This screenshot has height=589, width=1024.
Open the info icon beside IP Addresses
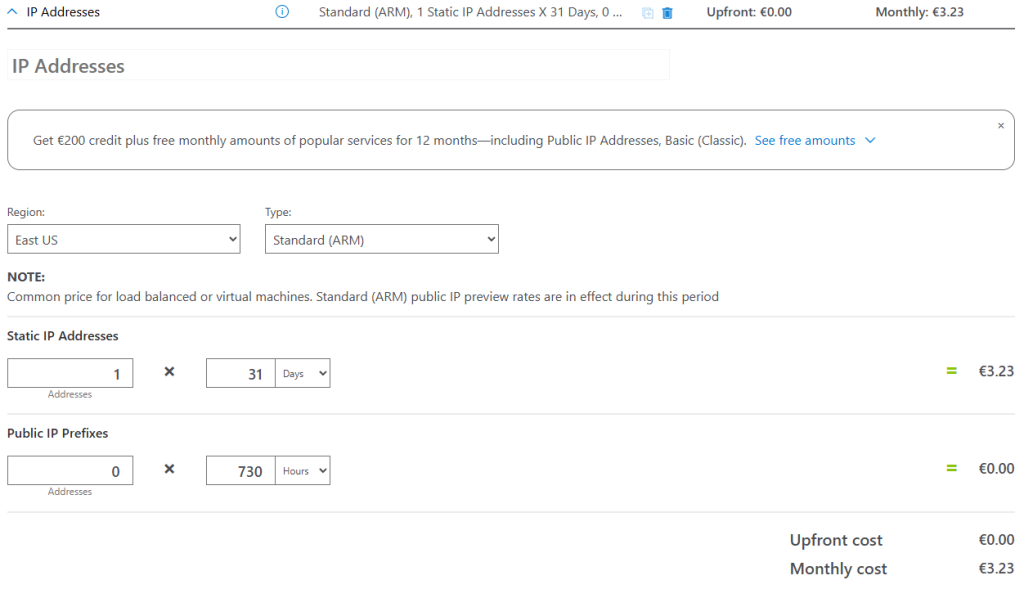[282, 12]
